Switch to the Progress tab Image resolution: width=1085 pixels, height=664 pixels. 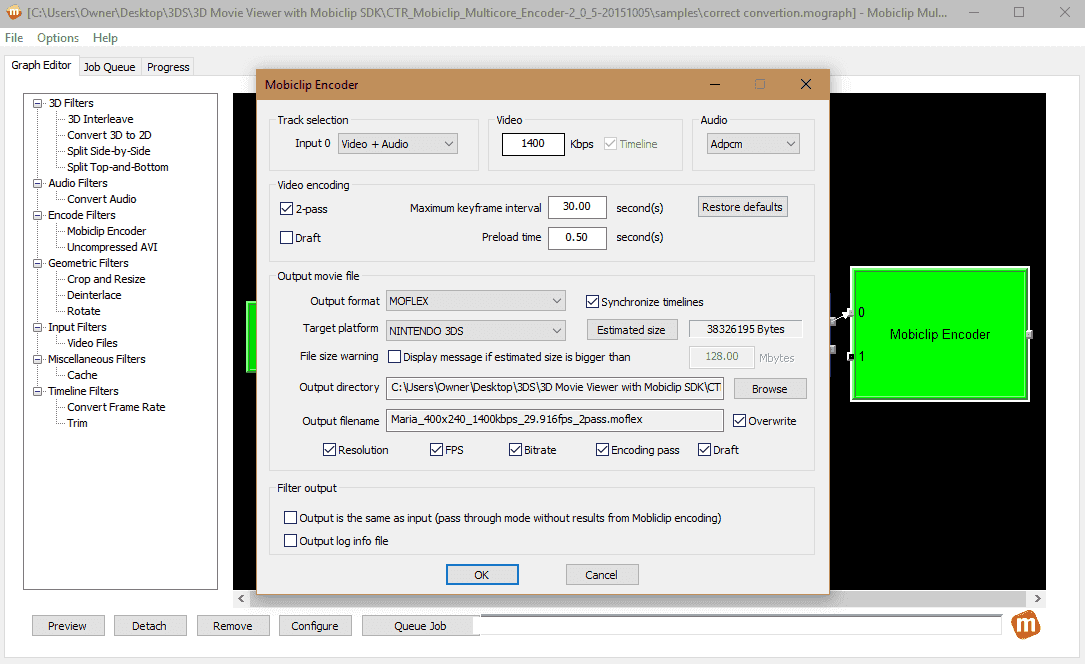coord(168,67)
